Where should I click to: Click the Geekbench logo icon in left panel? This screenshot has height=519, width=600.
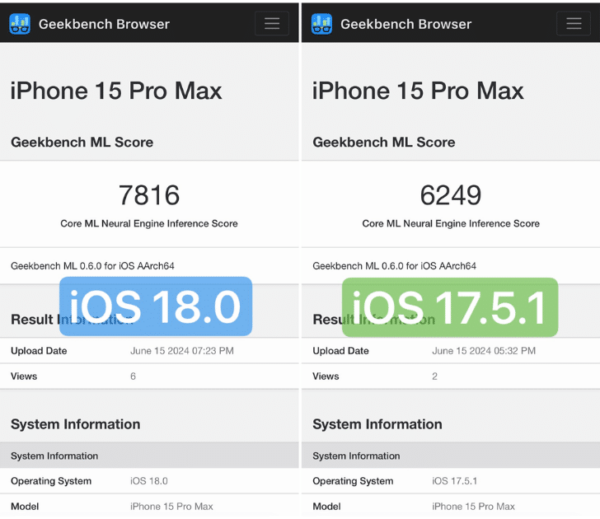(20, 24)
